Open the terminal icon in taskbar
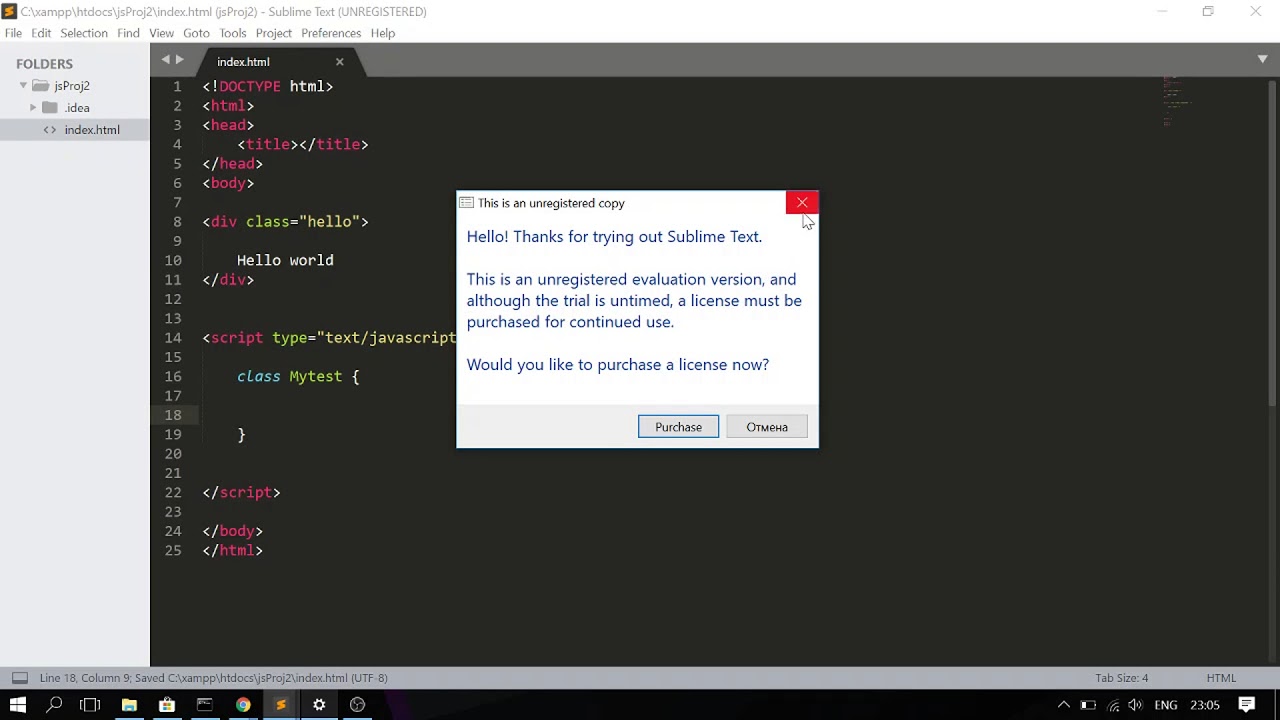This screenshot has width=1280, height=720. [x=205, y=705]
